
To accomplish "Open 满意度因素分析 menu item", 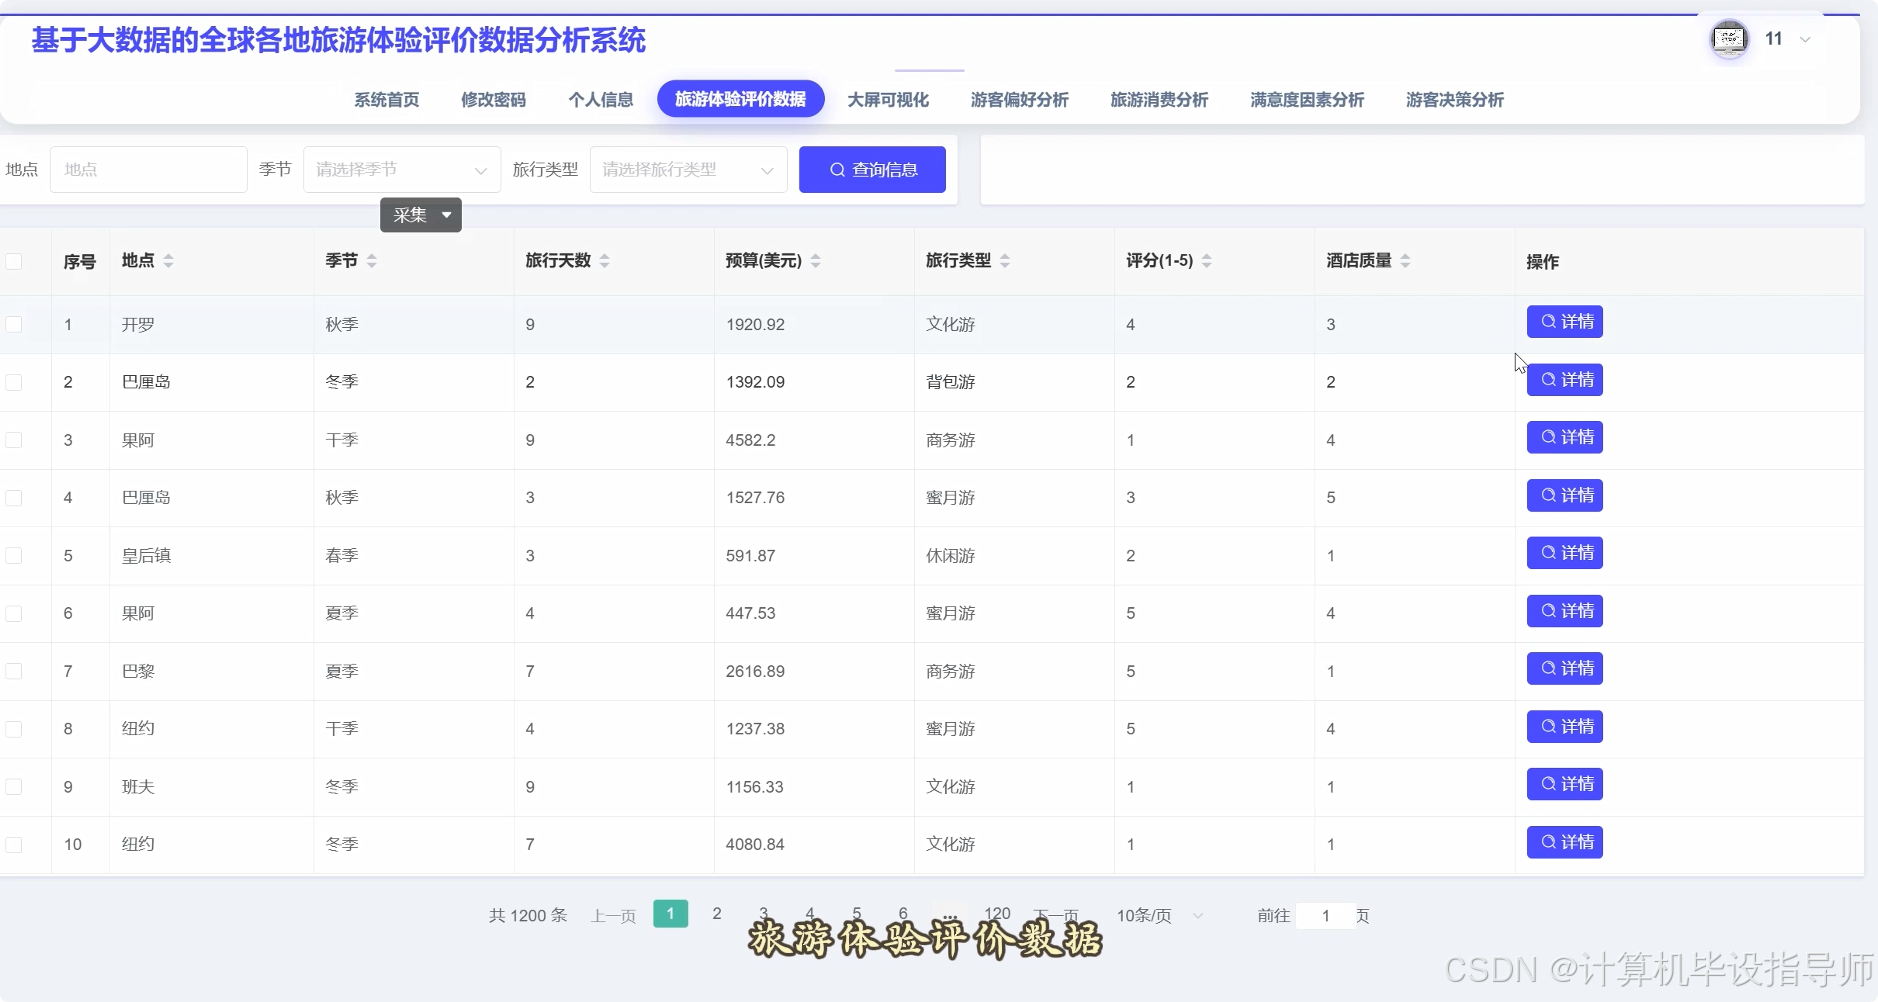I will pyautogui.click(x=1307, y=100).
